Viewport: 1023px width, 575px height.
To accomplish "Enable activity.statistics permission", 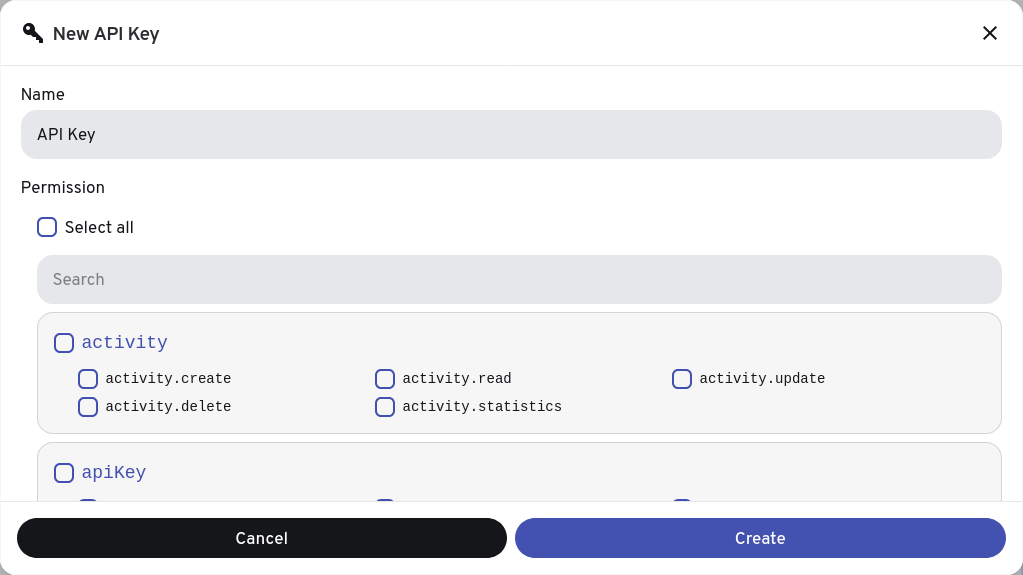I will click(x=385, y=407).
